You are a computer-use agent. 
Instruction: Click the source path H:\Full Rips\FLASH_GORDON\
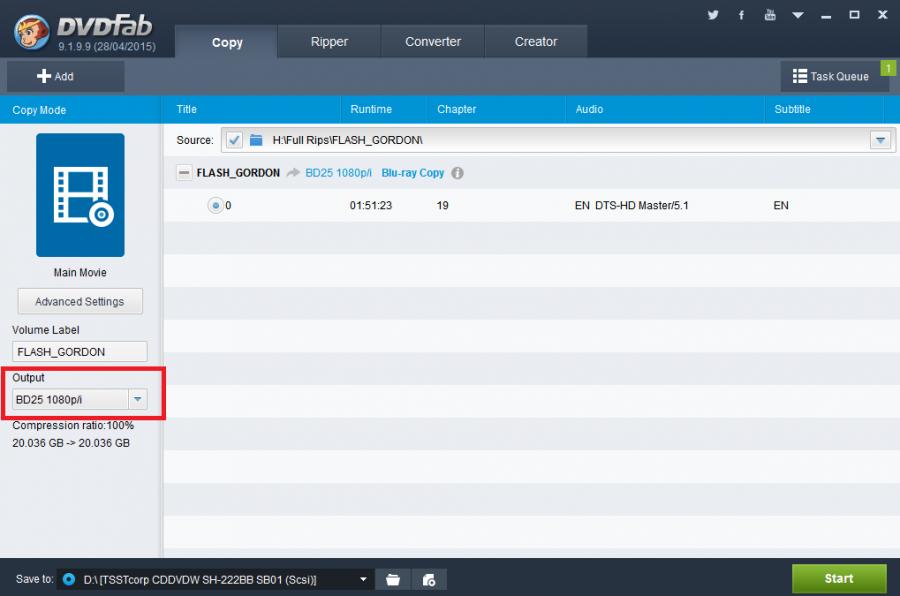coord(347,140)
